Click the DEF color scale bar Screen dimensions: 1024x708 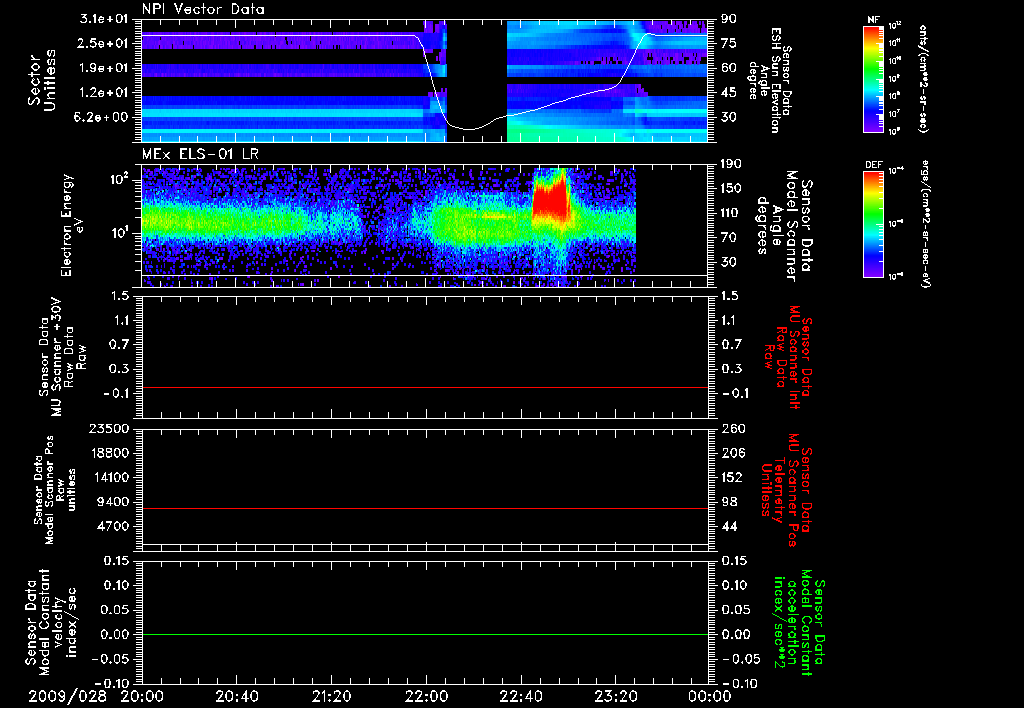click(x=874, y=224)
